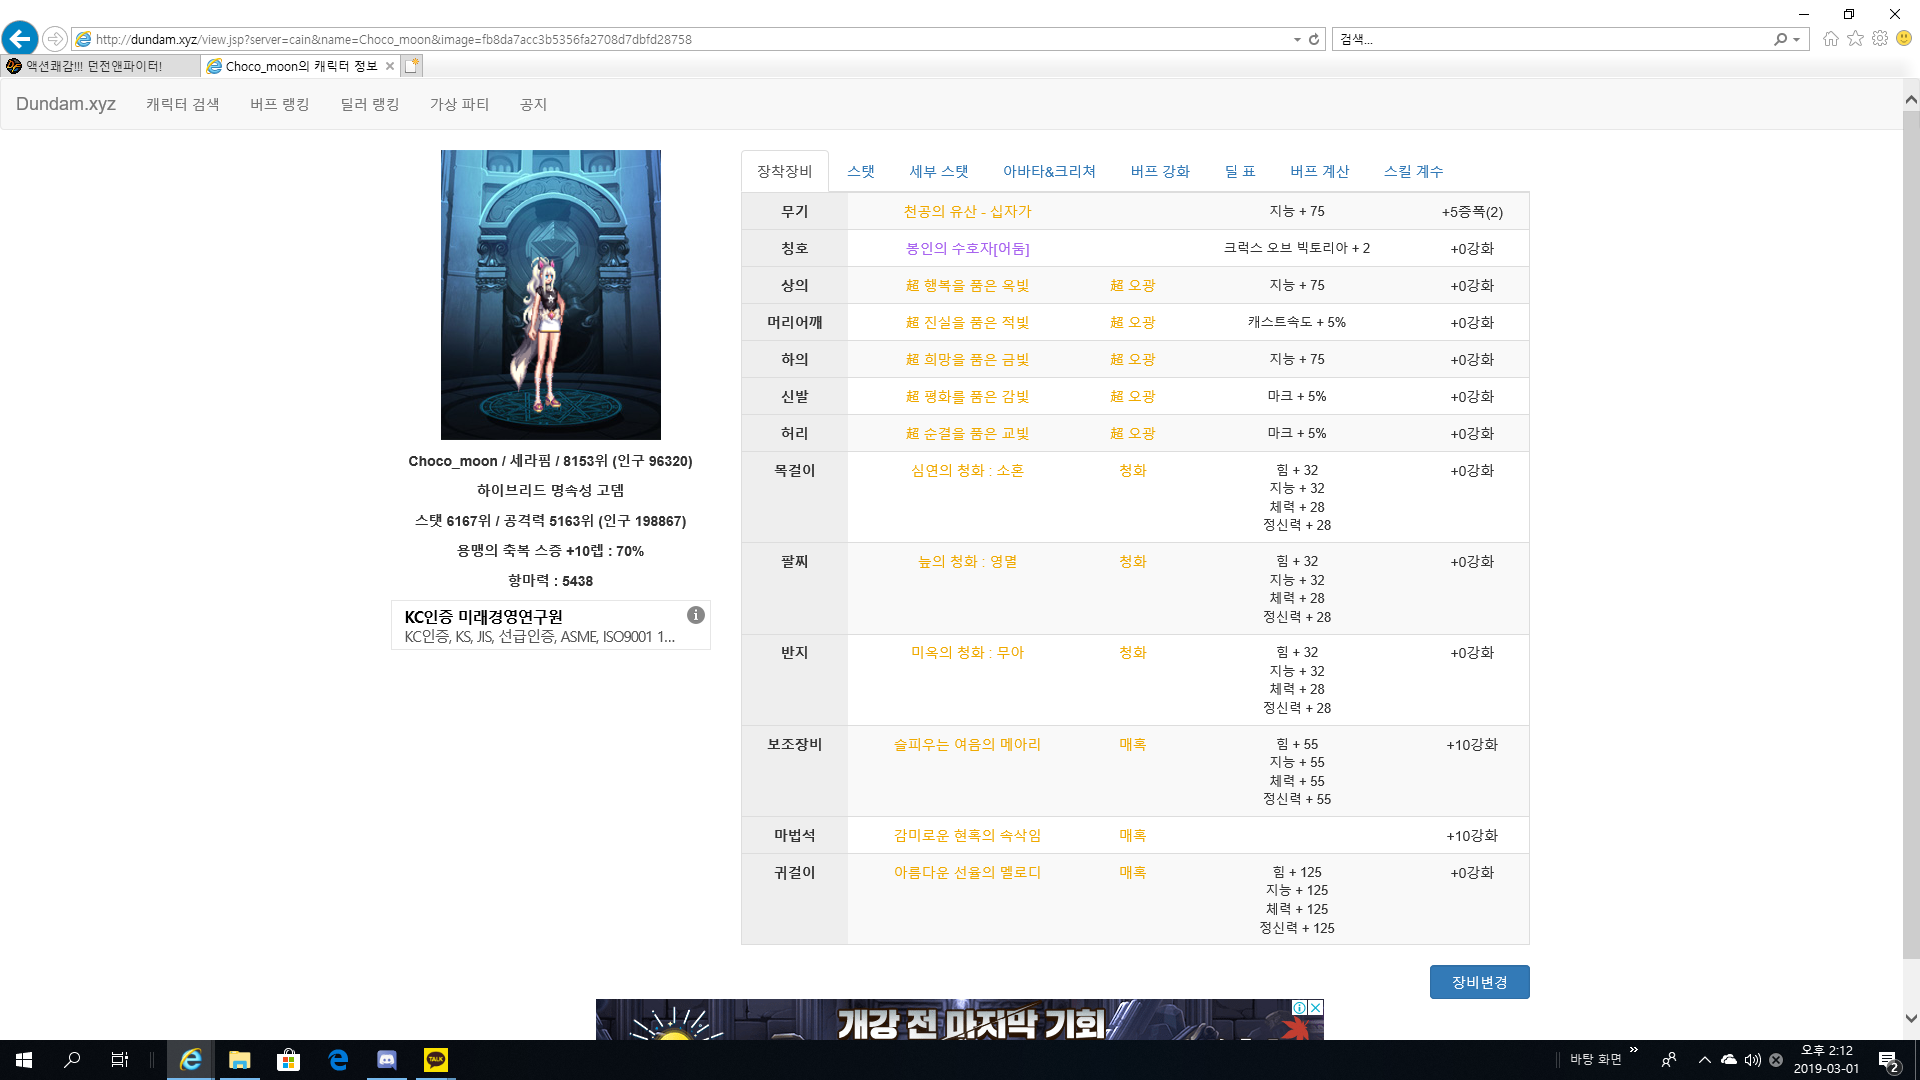Open the new tab button
This screenshot has height=1080, width=1920.
412,66
